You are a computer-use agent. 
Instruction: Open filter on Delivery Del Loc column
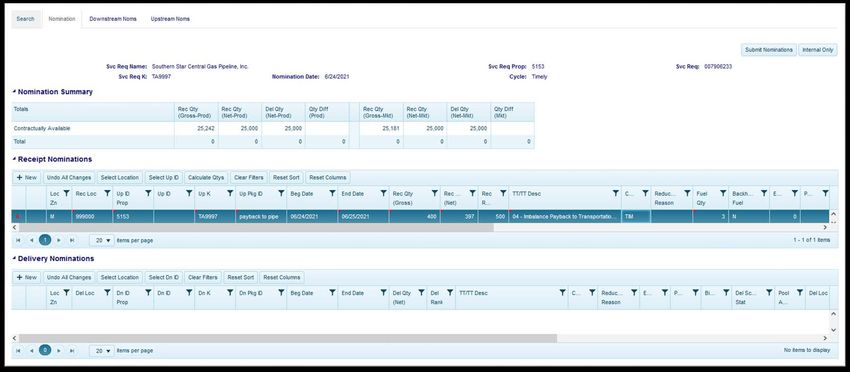[107, 292]
